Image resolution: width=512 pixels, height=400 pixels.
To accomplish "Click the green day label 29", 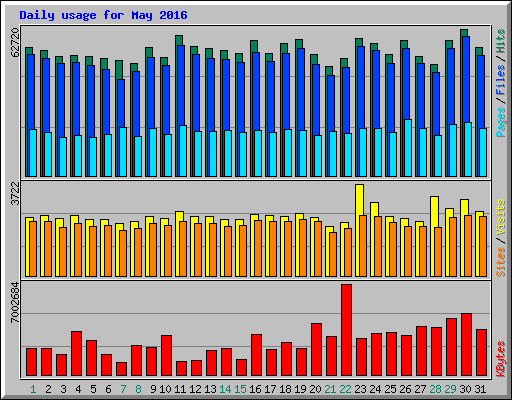I will pos(450,389).
